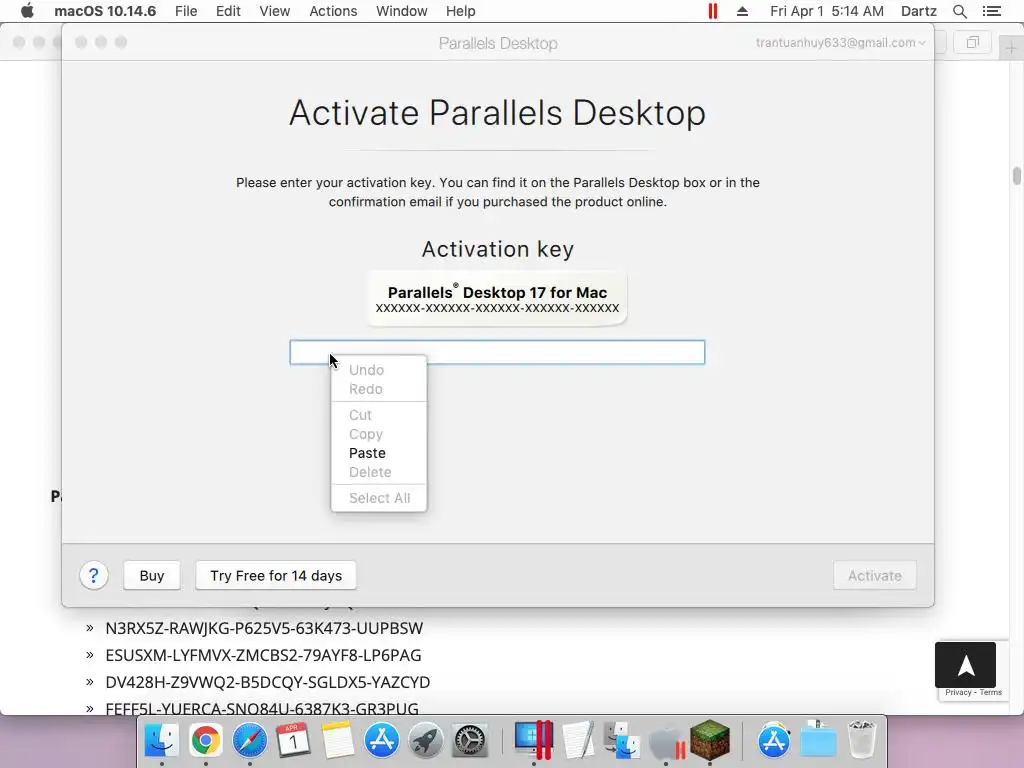Viewport: 1024px width, 768px height.
Task: Click the scroll-to-top arrow button
Action: (965, 665)
